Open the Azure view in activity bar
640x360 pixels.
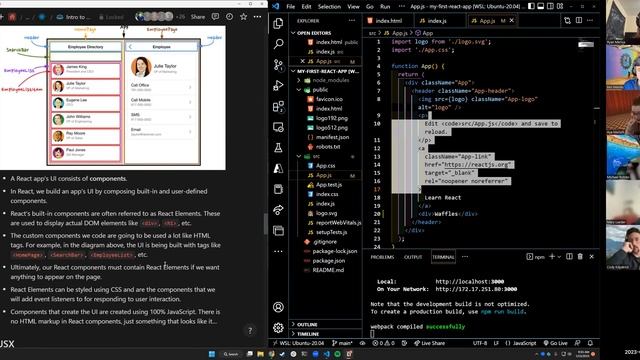(278, 168)
